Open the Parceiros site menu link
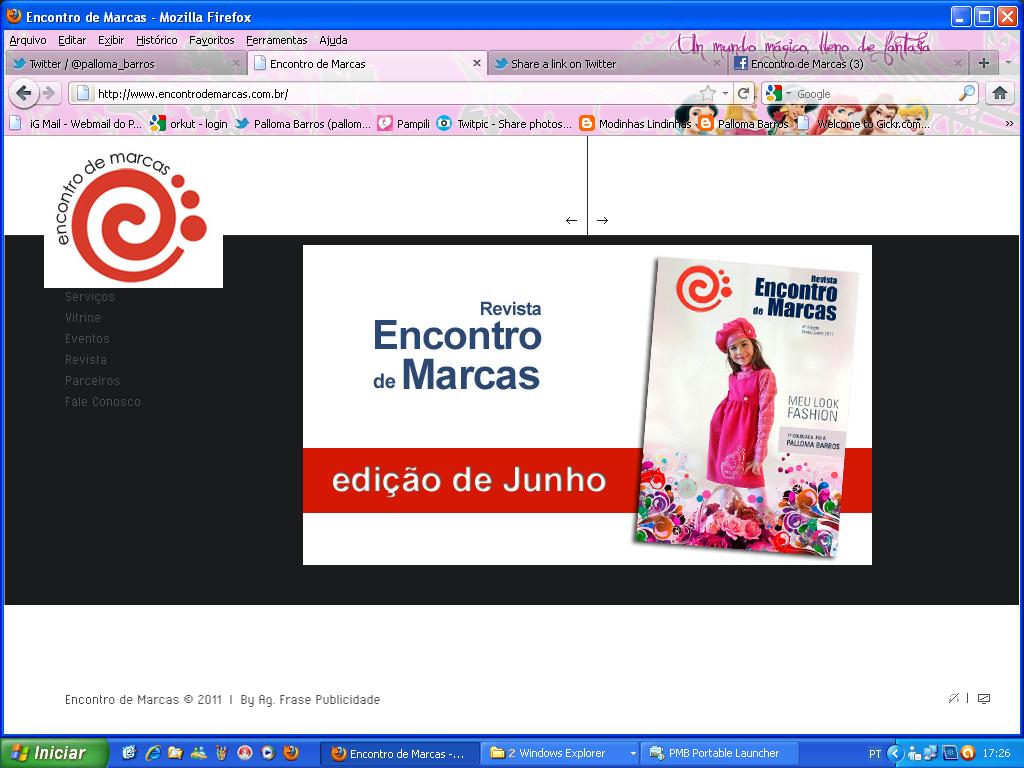The height and width of the screenshot is (768, 1024). [x=92, y=380]
